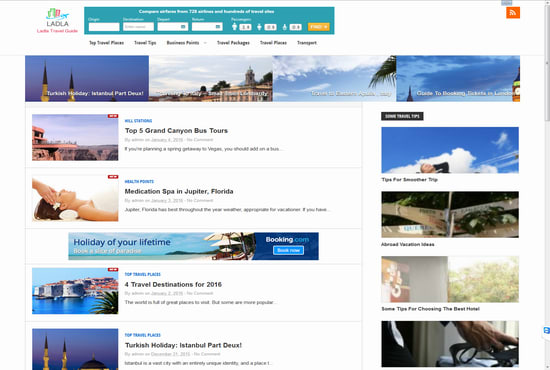This screenshot has width=550, height=370.
Task: Click No Comment under Grand Canyon article
Action: [200, 140]
